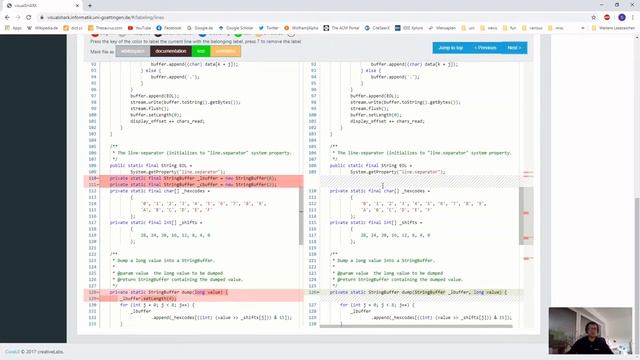This screenshot has height=360, width=640.
Task: Bookmark this page with the star icon
Action: click(593, 18)
